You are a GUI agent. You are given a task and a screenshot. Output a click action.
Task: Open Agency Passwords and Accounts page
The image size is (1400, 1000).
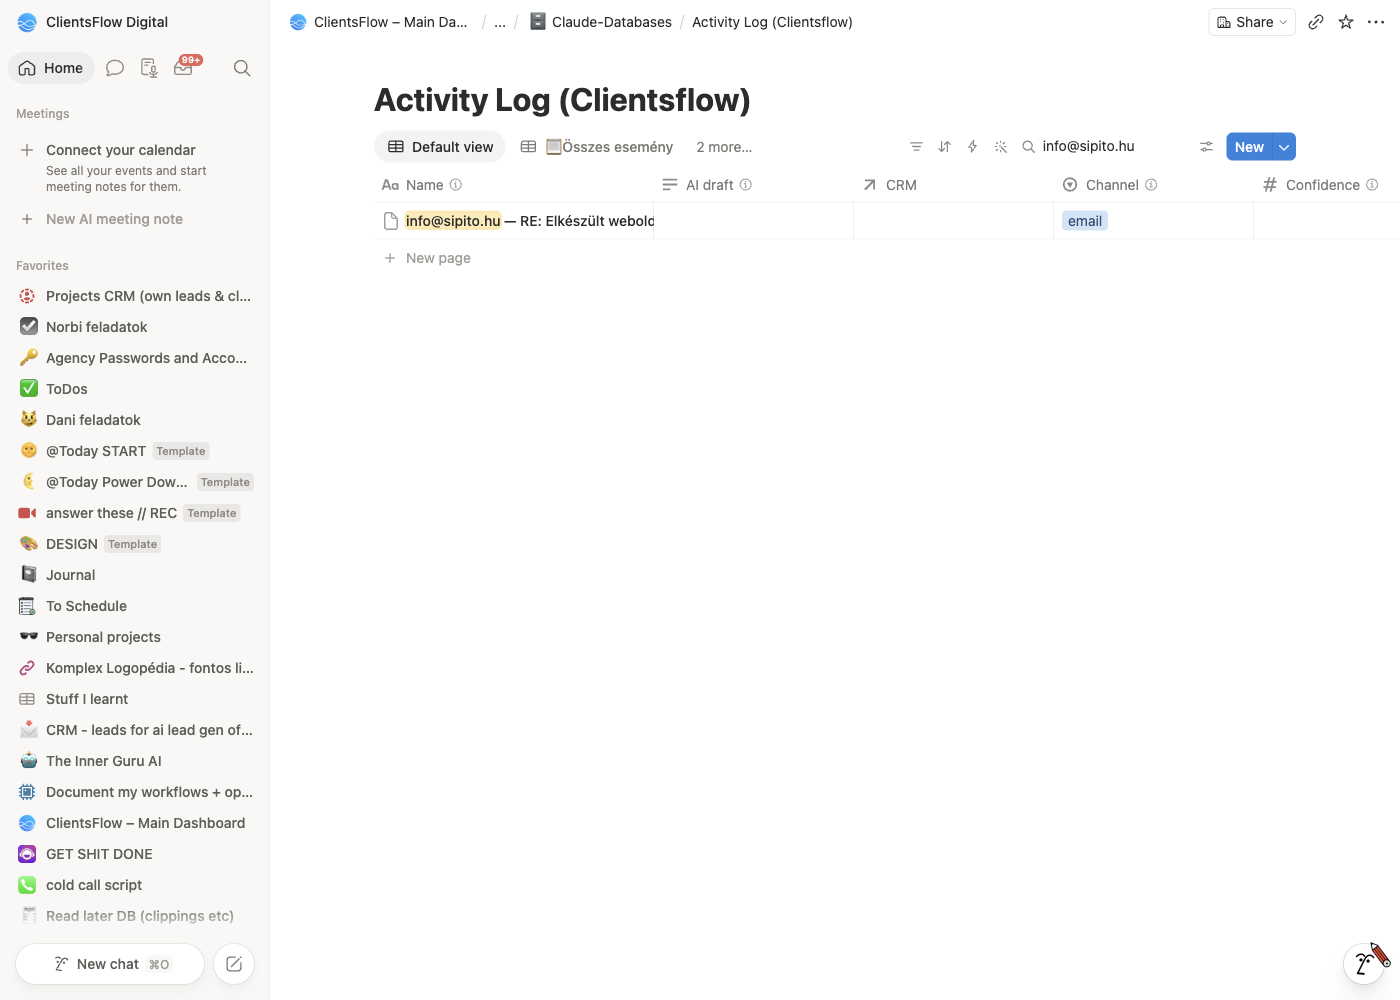[x=135, y=358]
